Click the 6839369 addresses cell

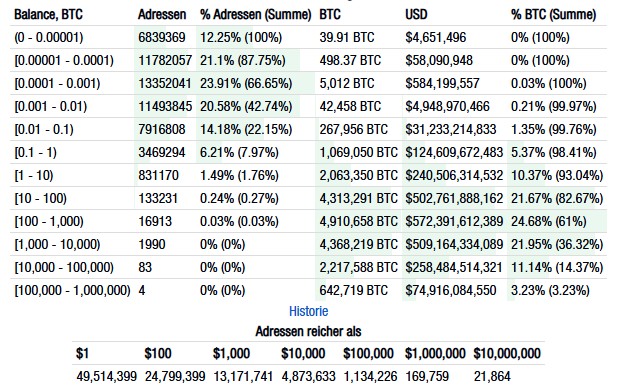162,38
